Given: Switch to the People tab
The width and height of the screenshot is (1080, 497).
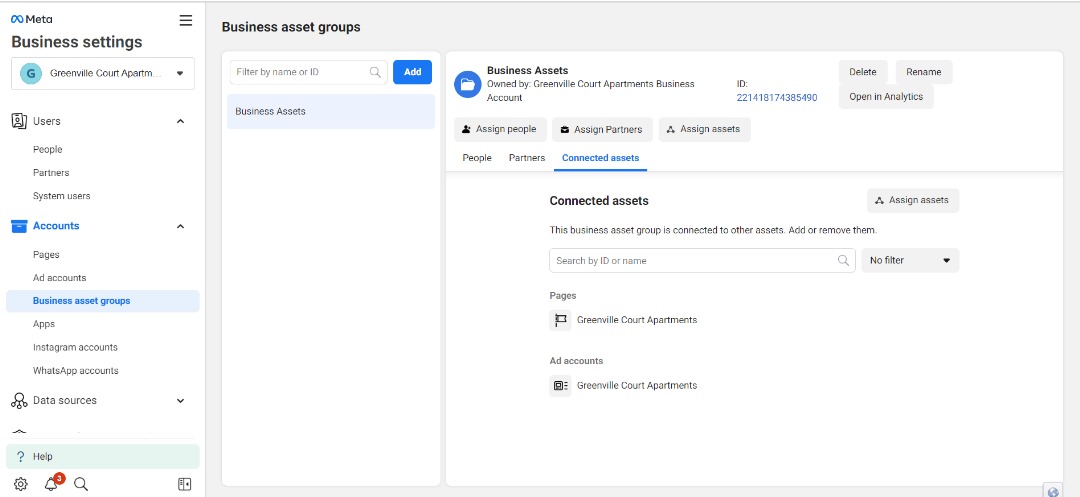Looking at the screenshot, I should 477,158.
